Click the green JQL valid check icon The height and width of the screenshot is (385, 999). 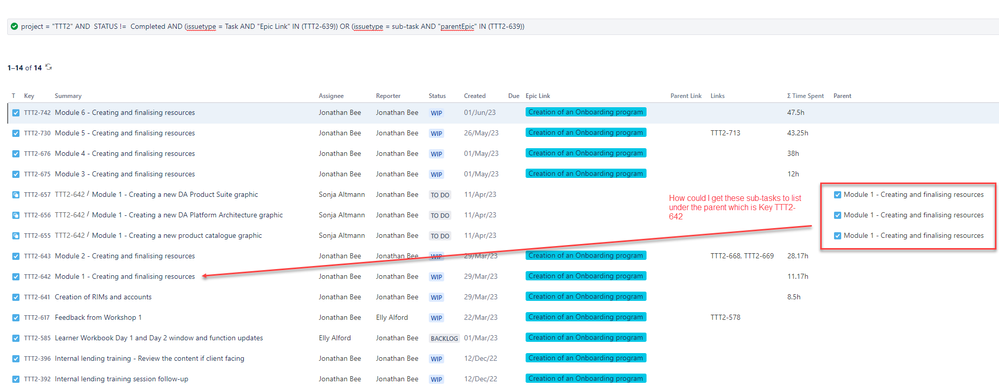[15, 26]
